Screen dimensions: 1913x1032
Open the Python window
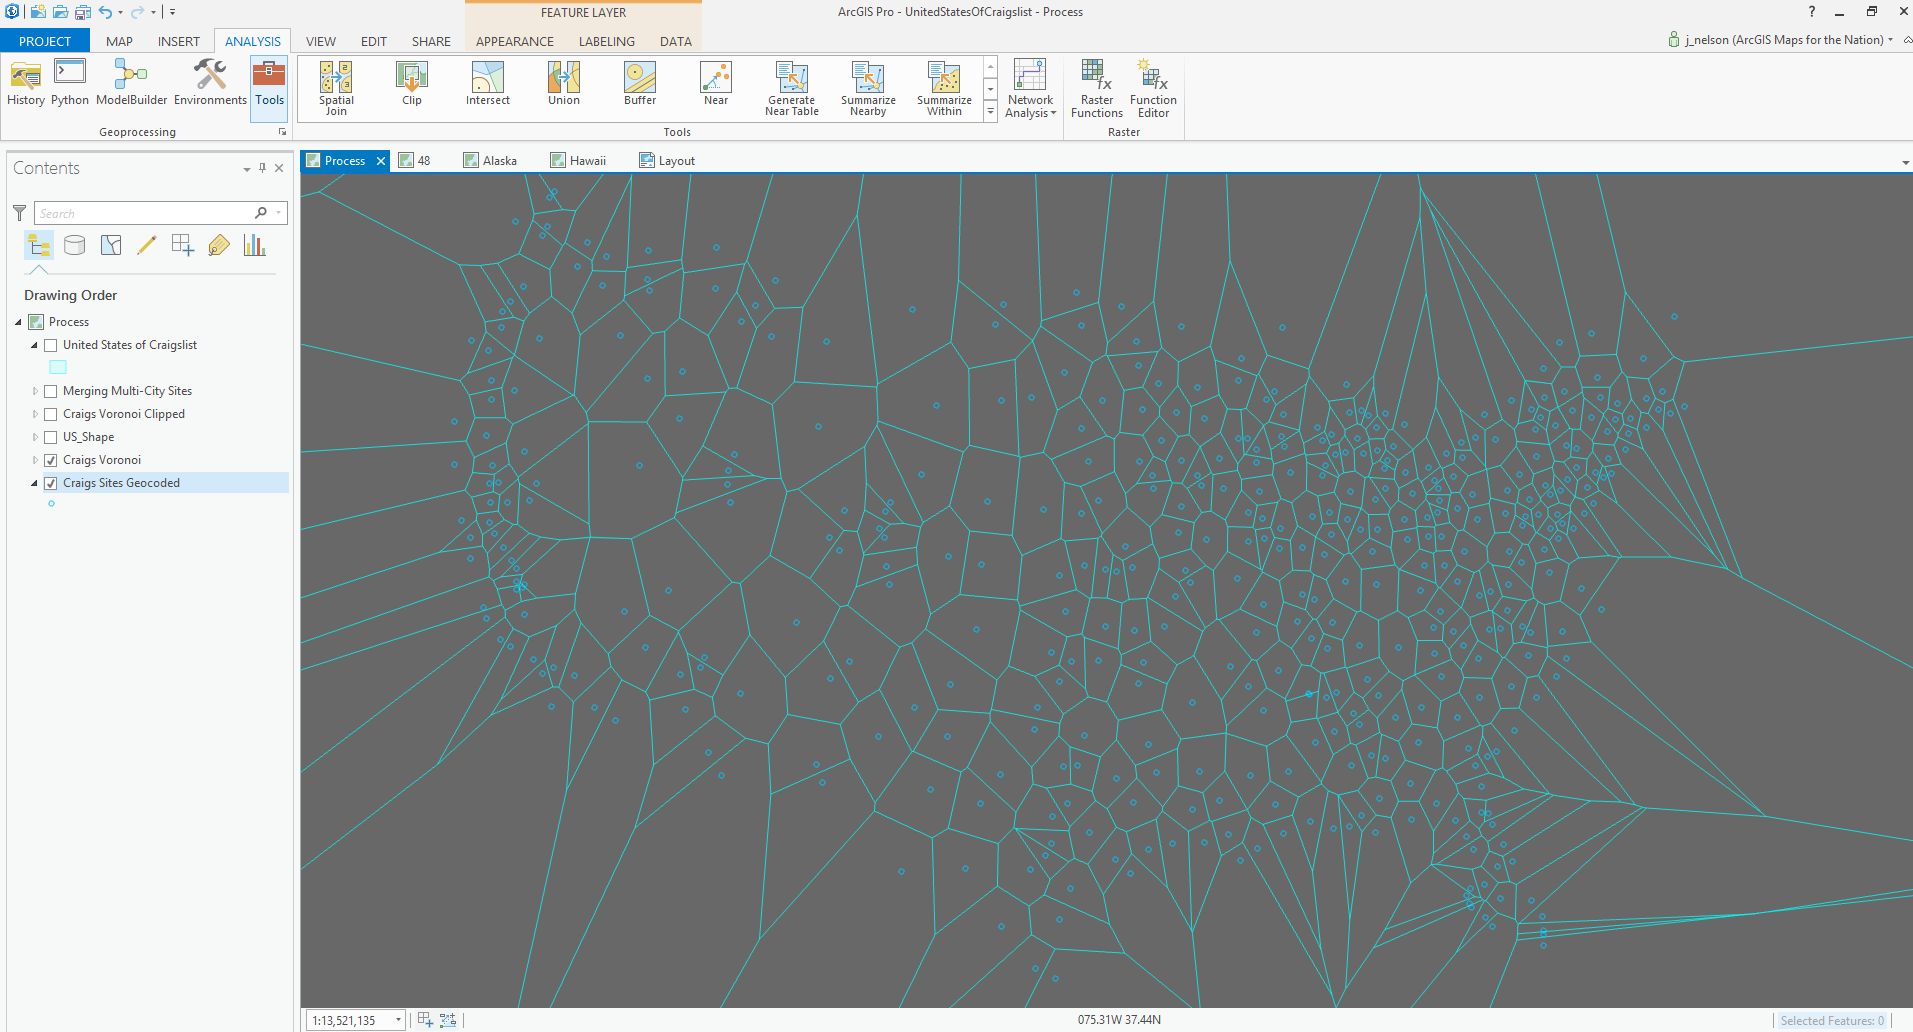tap(70, 84)
